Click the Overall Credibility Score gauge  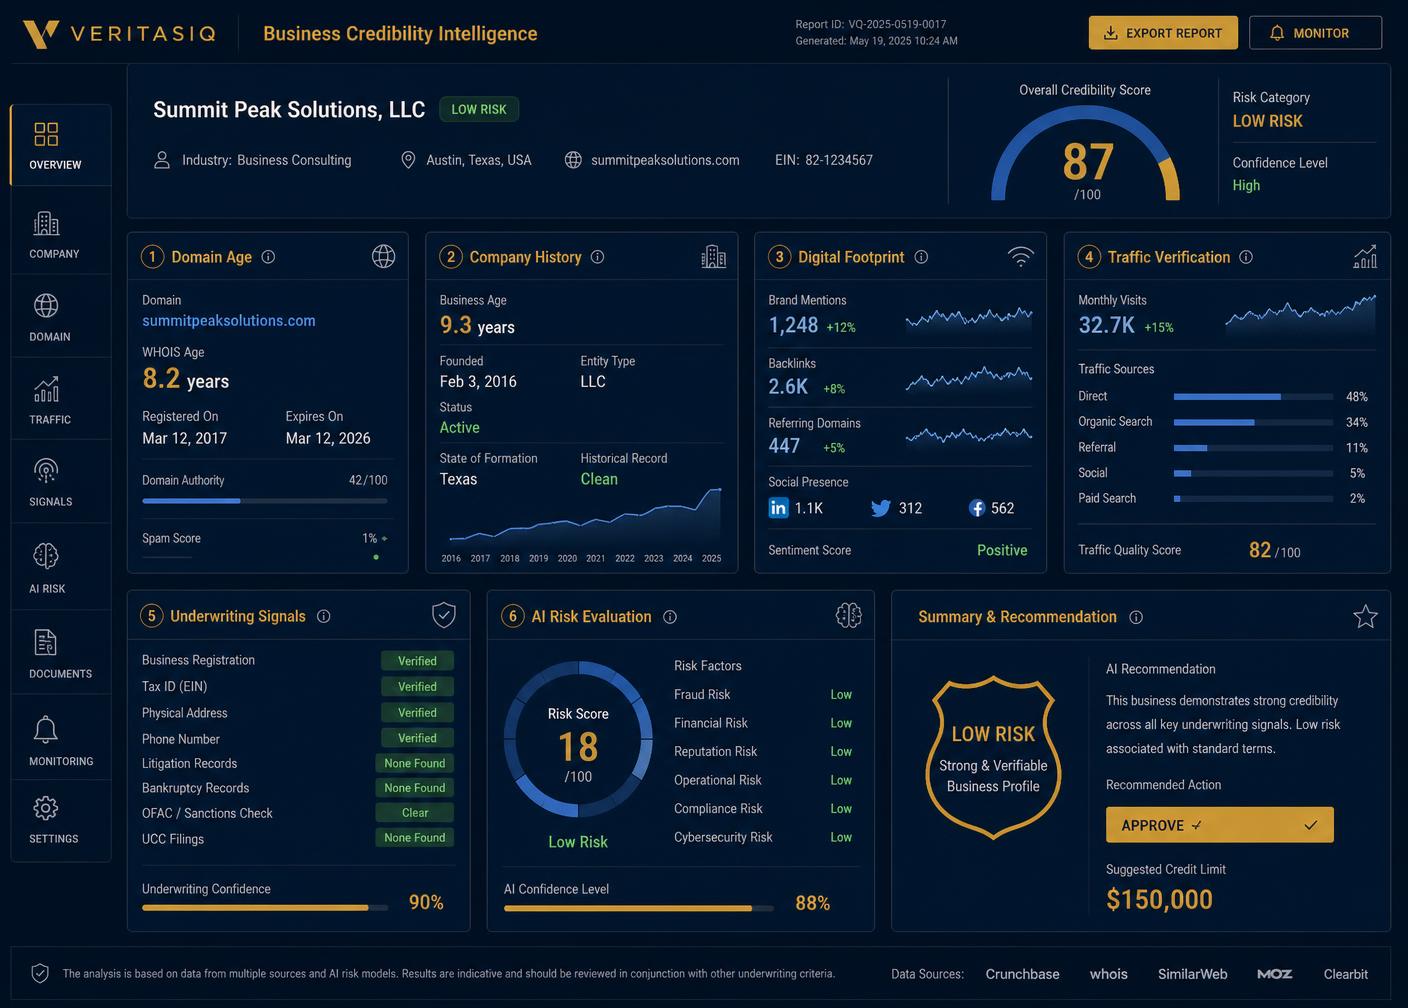point(1086,154)
